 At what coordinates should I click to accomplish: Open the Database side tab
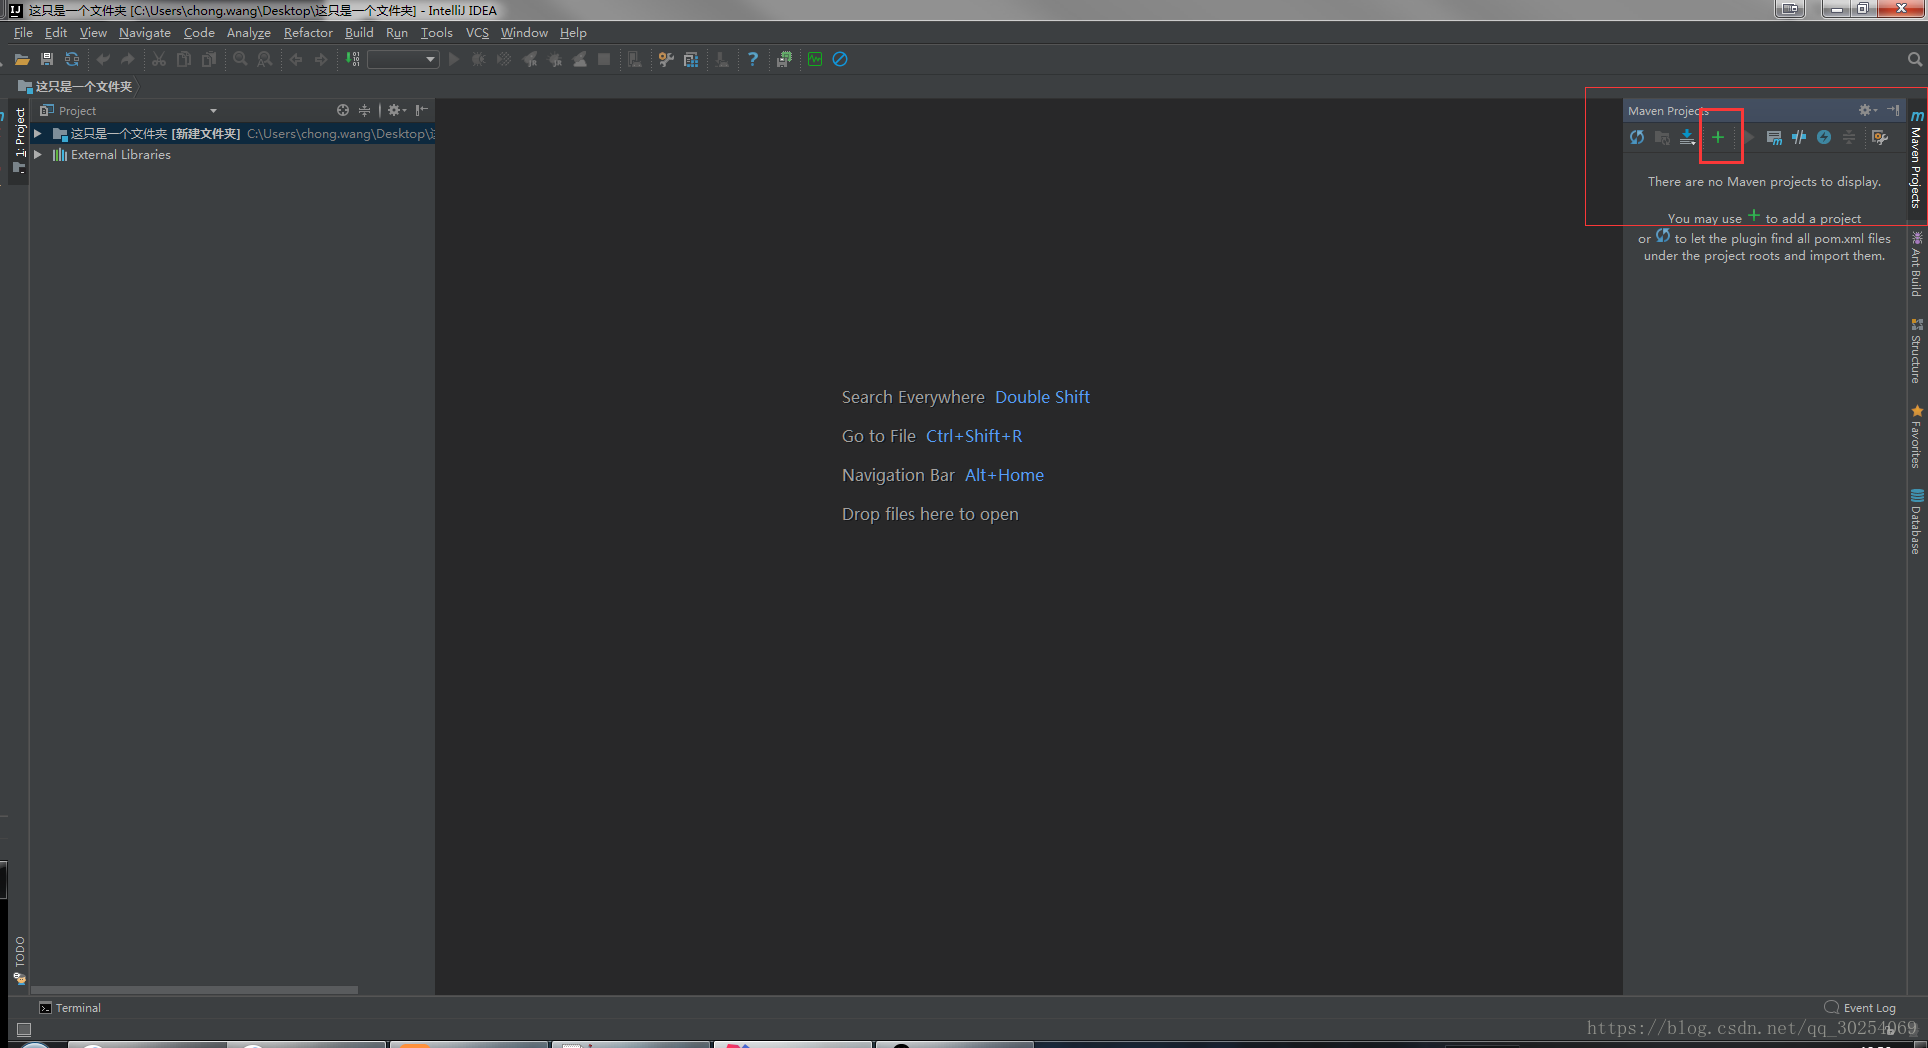coord(1916,522)
